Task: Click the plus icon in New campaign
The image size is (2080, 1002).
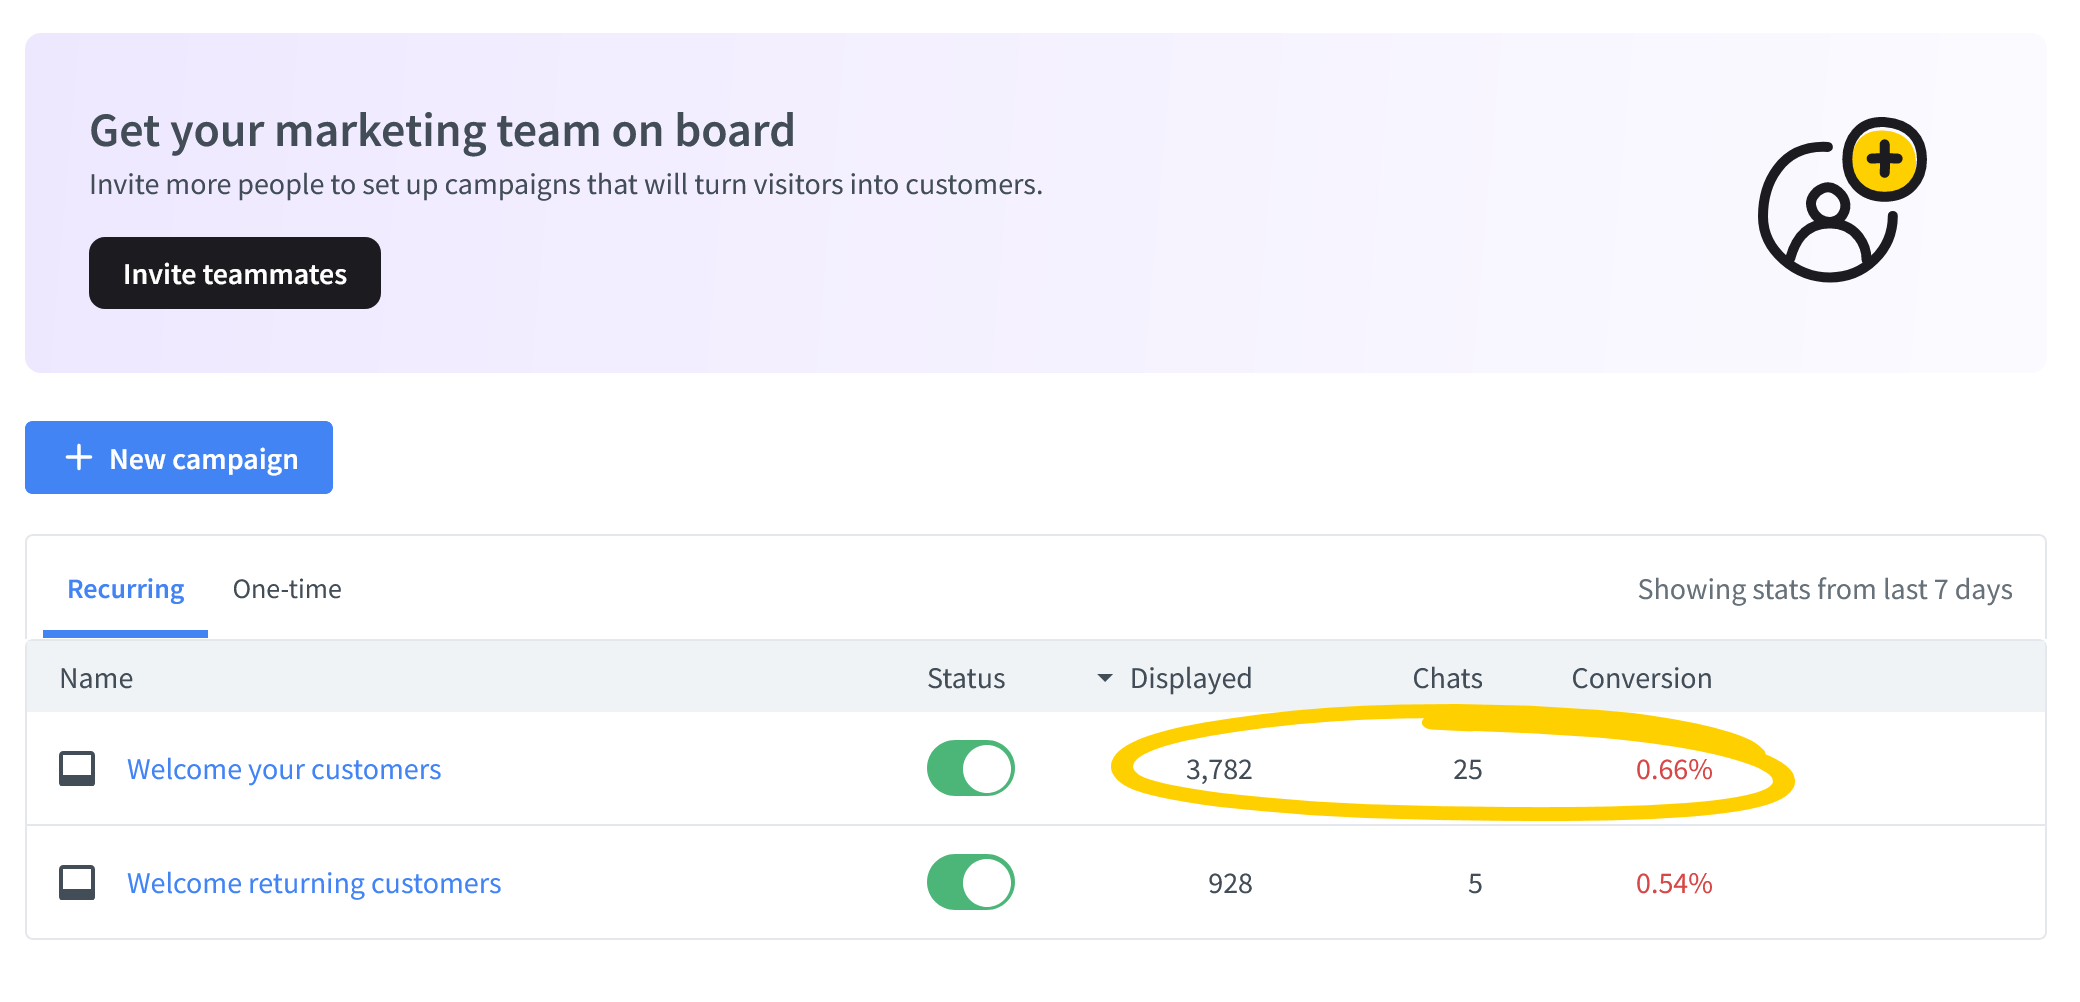Action: tap(79, 458)
